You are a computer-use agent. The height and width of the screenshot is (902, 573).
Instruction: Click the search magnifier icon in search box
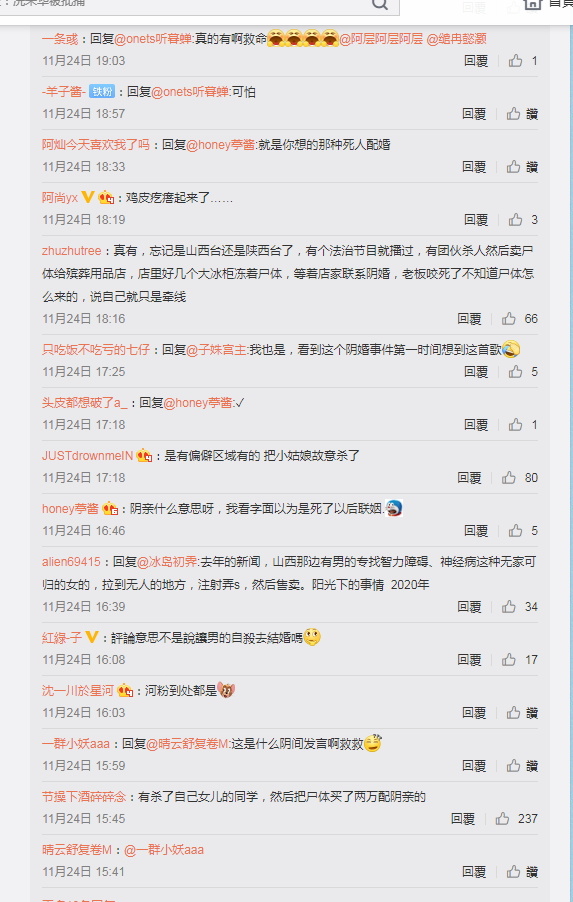(380, 4)
